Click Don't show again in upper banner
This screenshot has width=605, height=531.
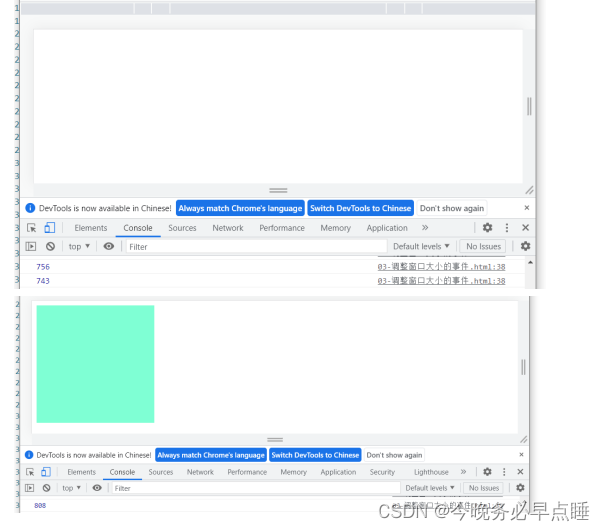point(452,208)
